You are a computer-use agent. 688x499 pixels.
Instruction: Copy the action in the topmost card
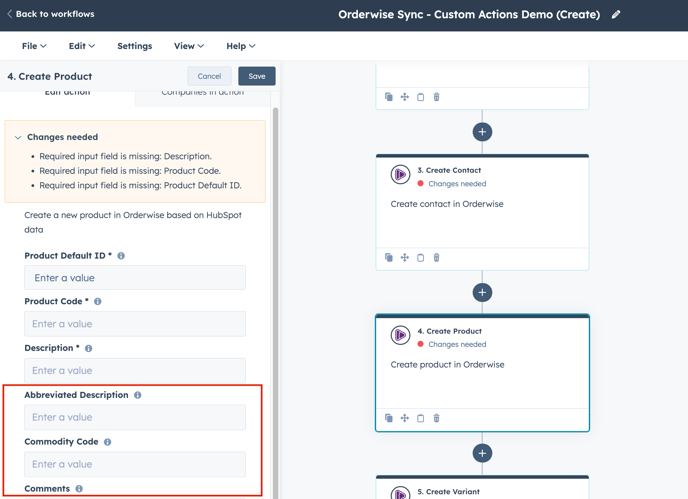tap(420, 97)
